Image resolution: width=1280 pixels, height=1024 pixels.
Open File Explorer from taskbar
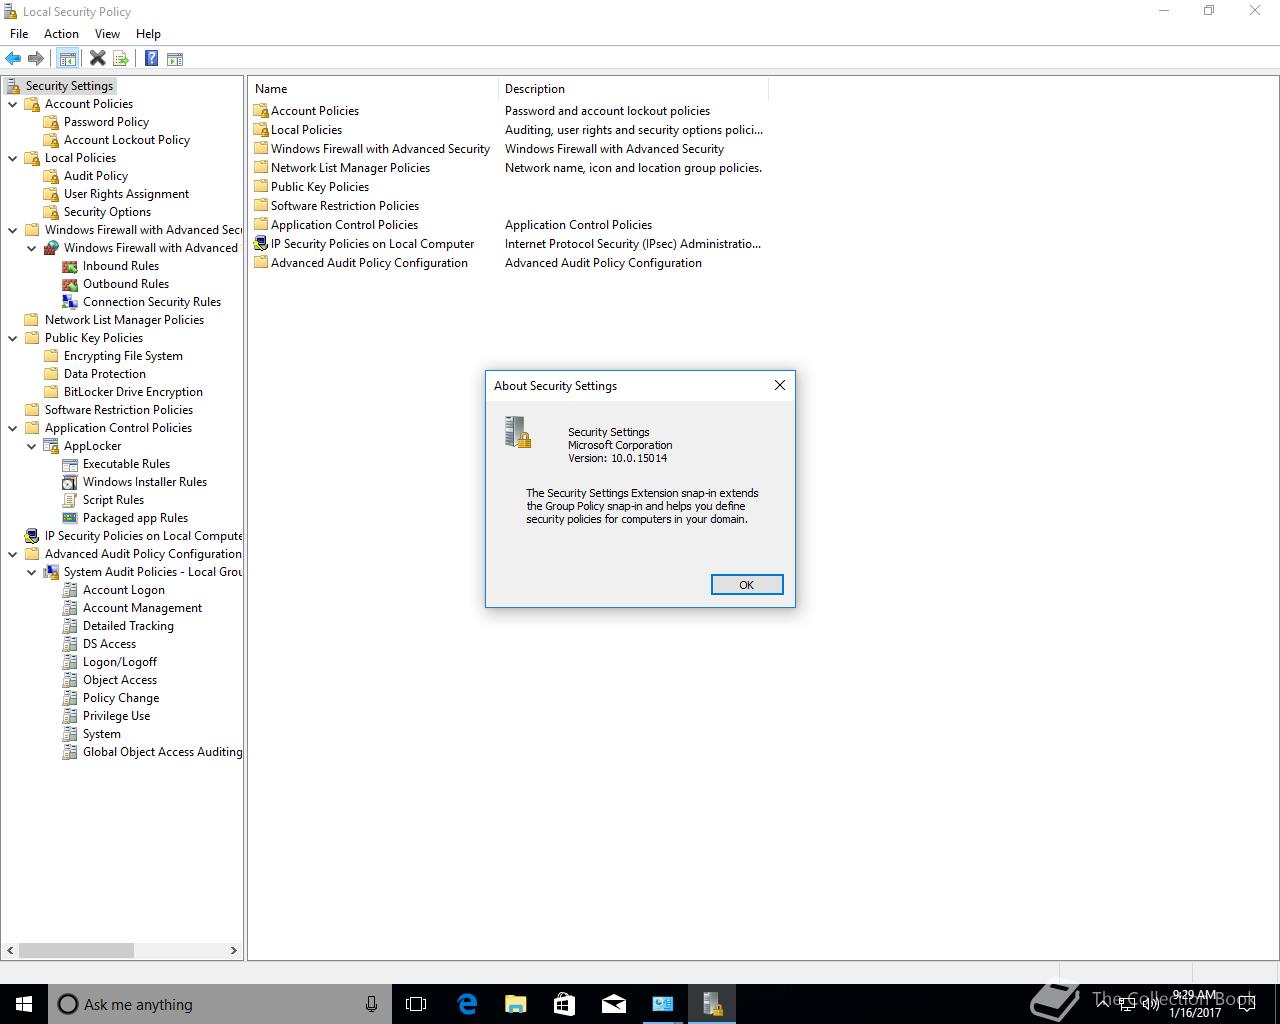coord(516,1004)
